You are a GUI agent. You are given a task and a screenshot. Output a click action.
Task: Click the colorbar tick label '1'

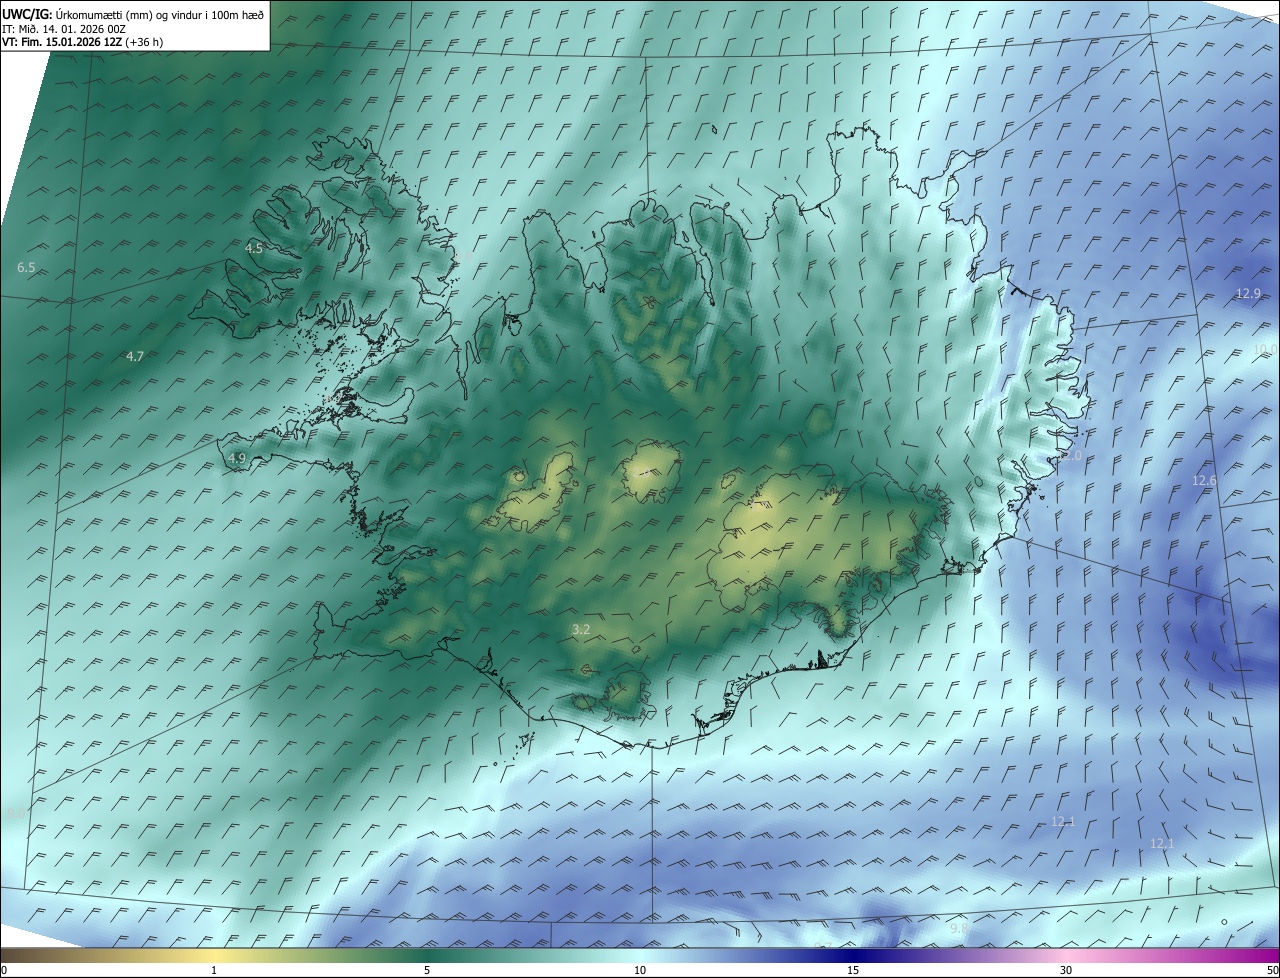click(x=214, y=970)
